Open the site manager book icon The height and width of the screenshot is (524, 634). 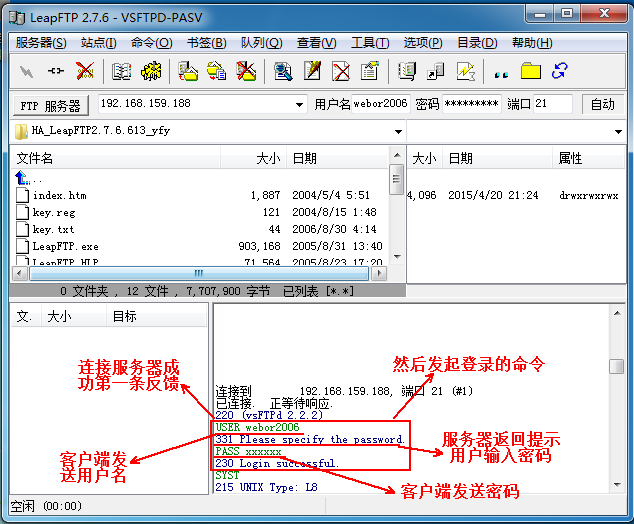tap(122, 71)
